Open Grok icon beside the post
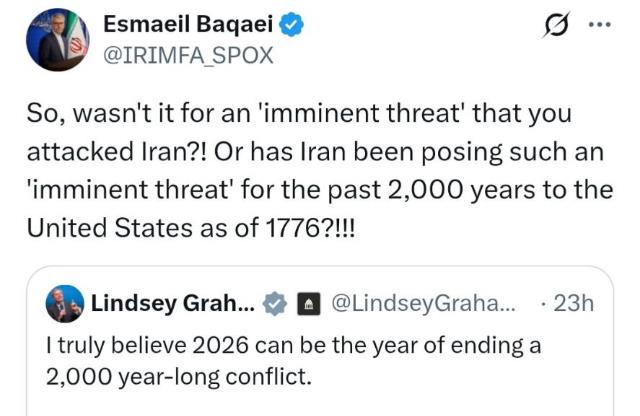 pyautogui.click(x=550, y=31)
